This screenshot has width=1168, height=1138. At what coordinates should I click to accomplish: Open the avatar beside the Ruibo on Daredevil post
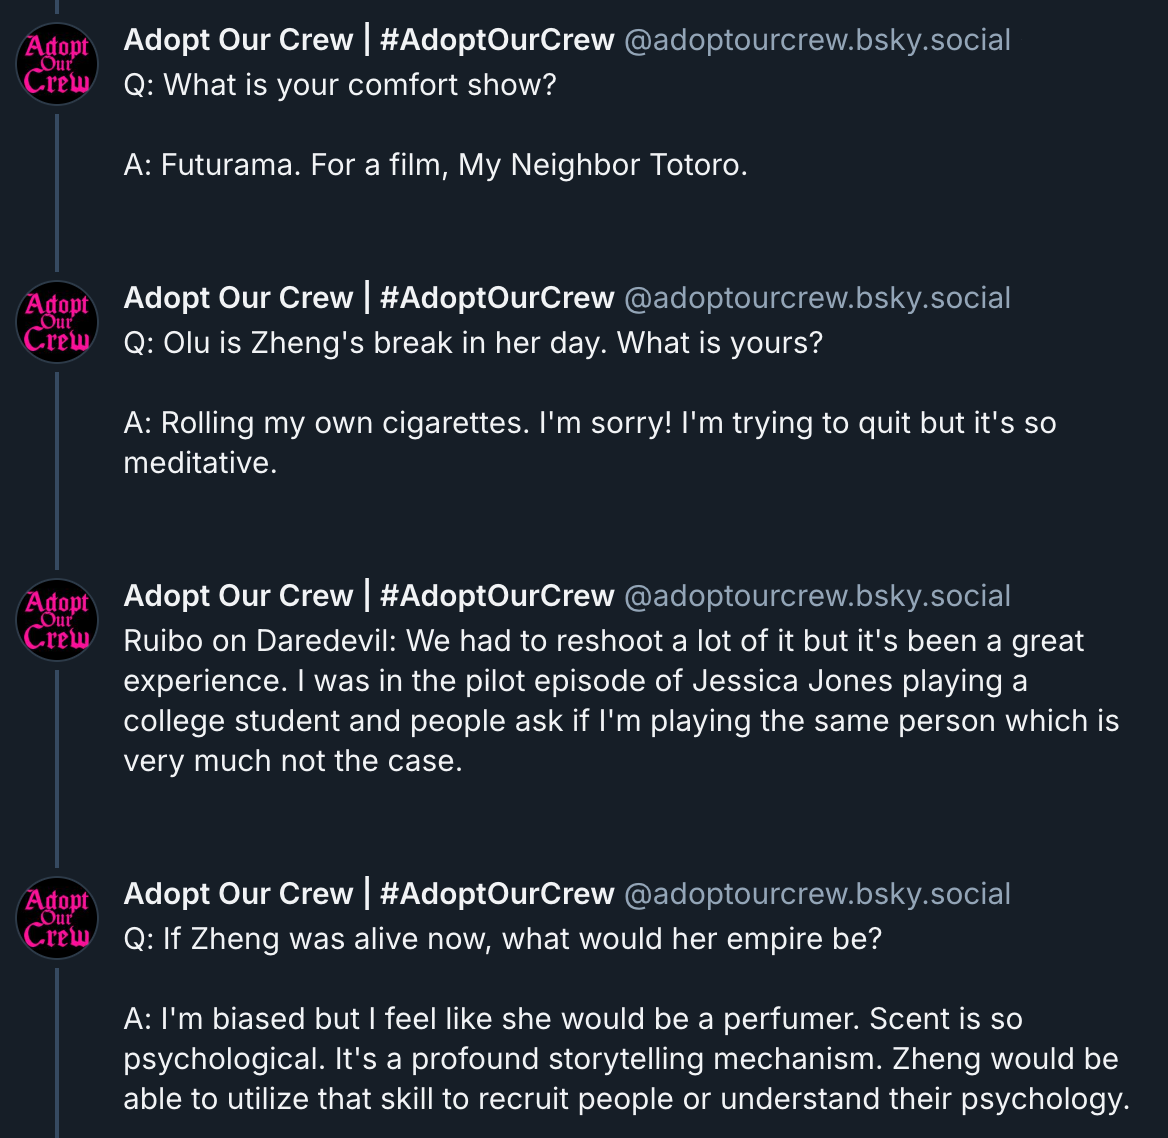point(57,621)
